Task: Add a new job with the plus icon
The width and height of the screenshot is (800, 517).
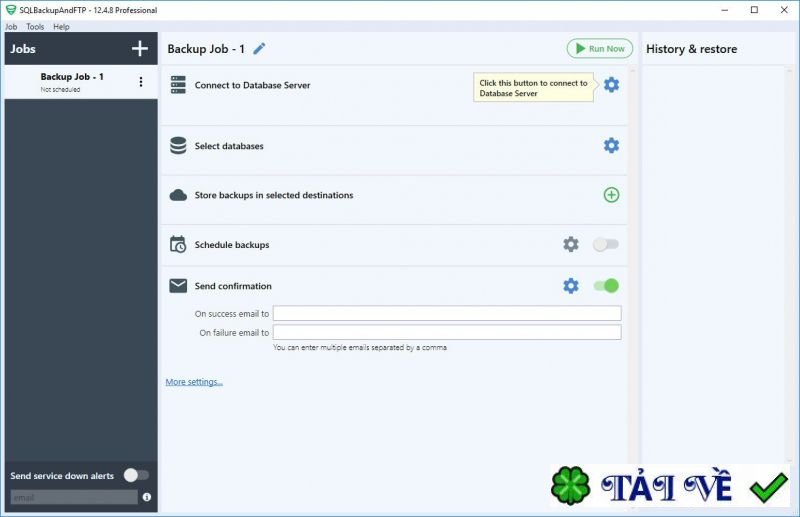Action: (140, 48)
